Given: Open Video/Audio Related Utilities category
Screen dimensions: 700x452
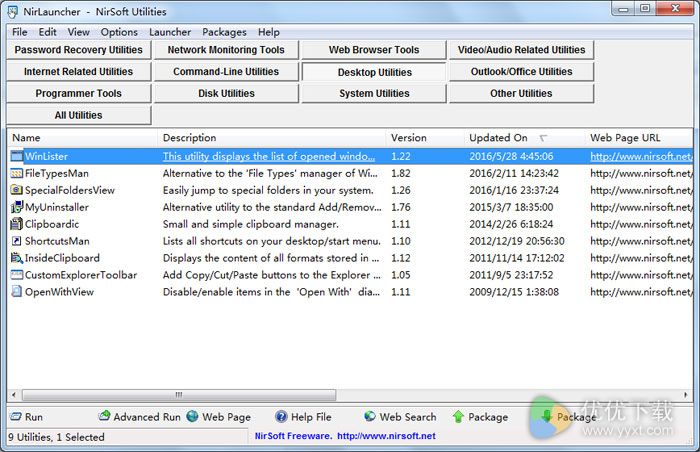Looking at the screenshot, I should pyautogui.click(x=521, y=50).
